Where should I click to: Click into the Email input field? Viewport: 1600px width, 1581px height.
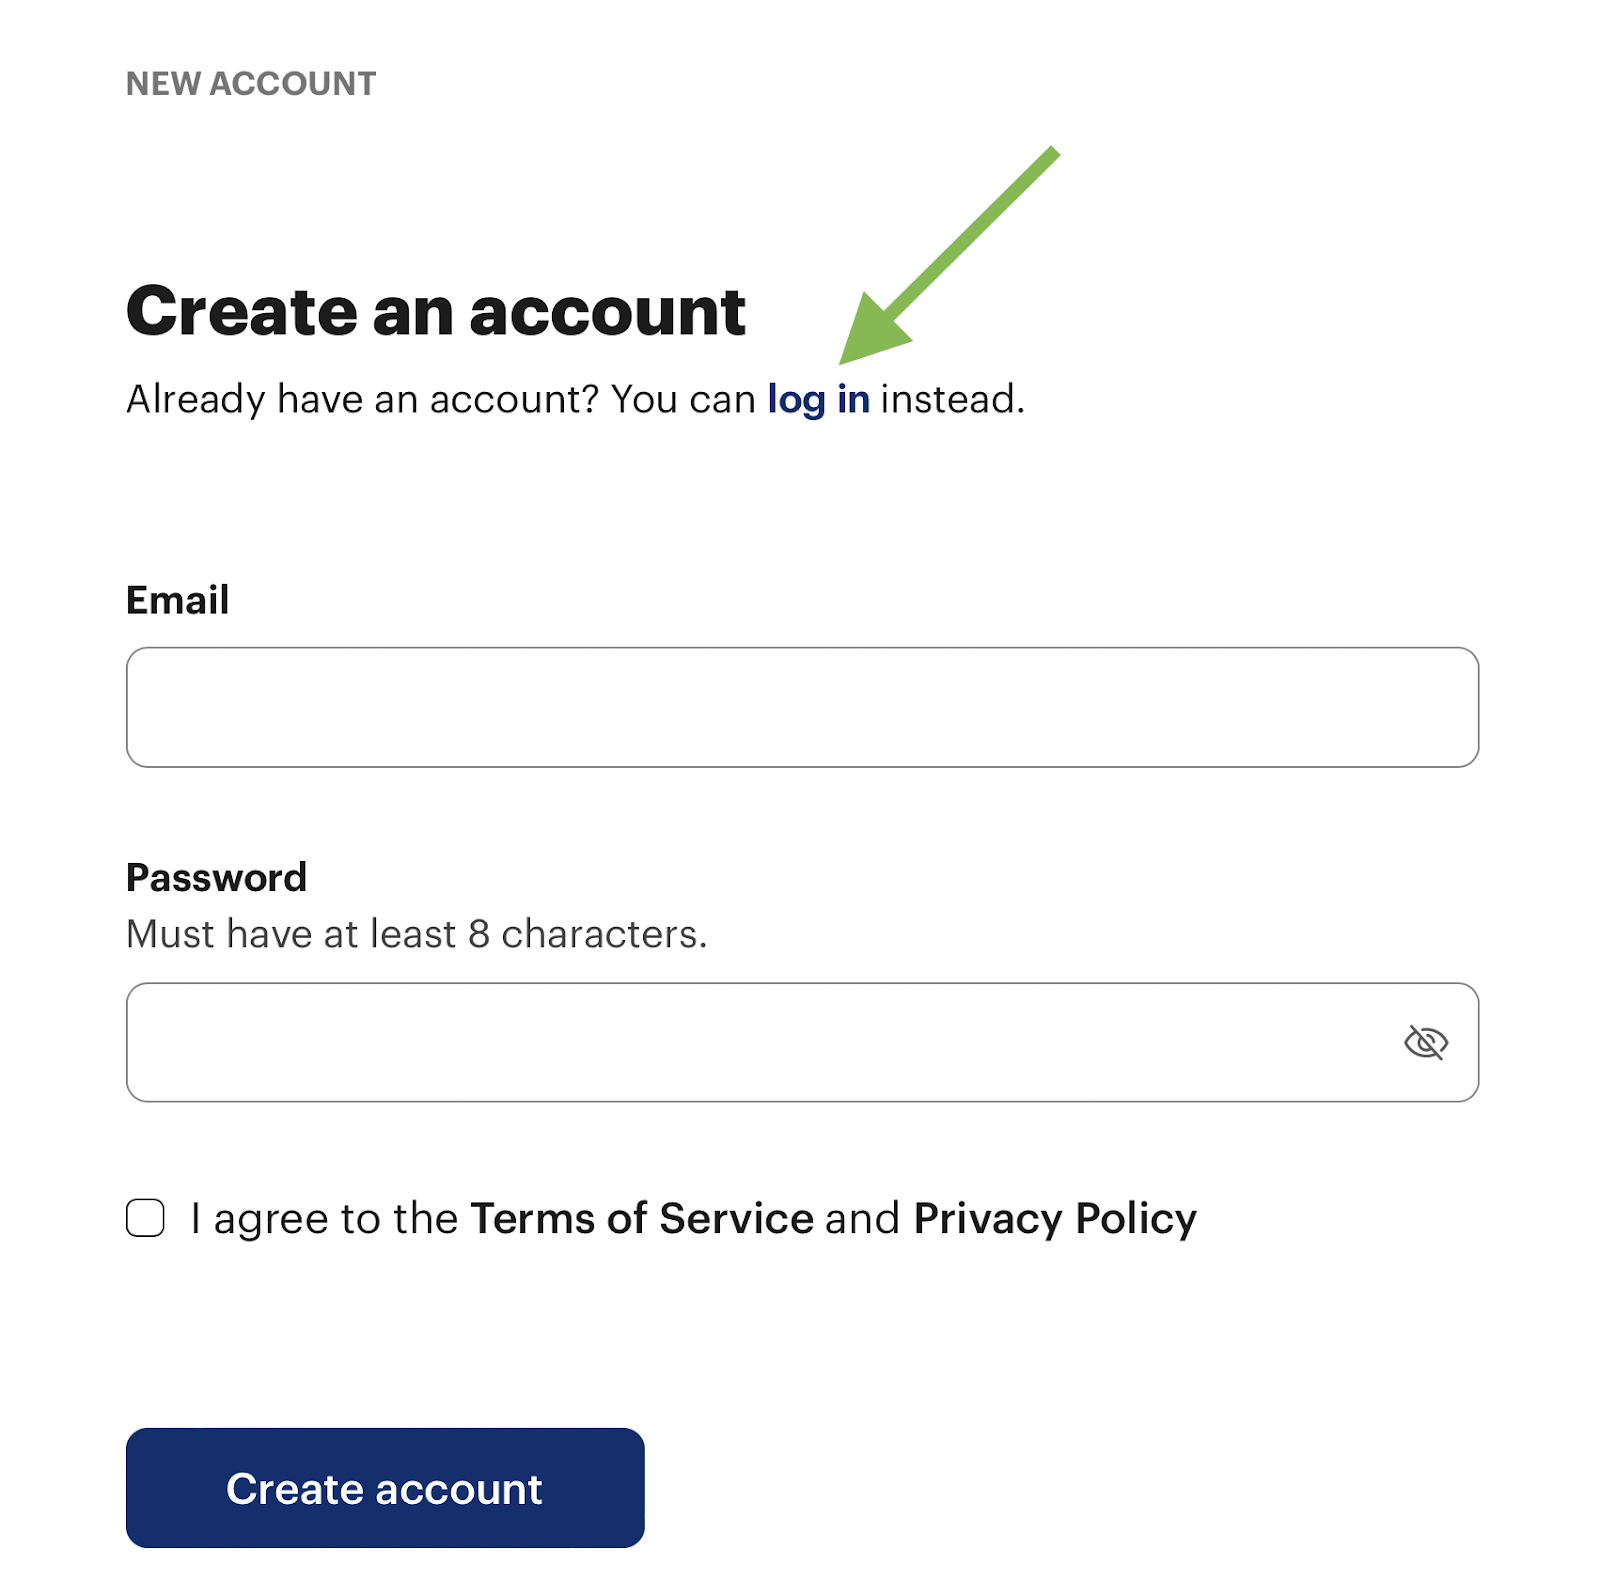tap(802, 707)
